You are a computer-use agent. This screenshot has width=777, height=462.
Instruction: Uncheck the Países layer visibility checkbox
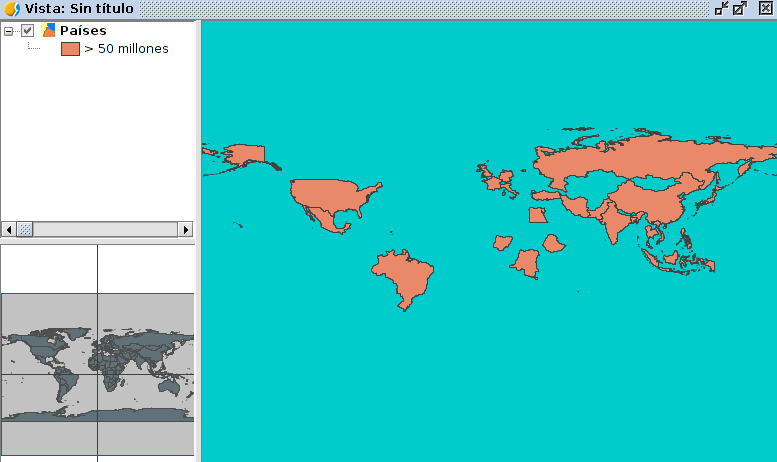(x=28, y=30)
